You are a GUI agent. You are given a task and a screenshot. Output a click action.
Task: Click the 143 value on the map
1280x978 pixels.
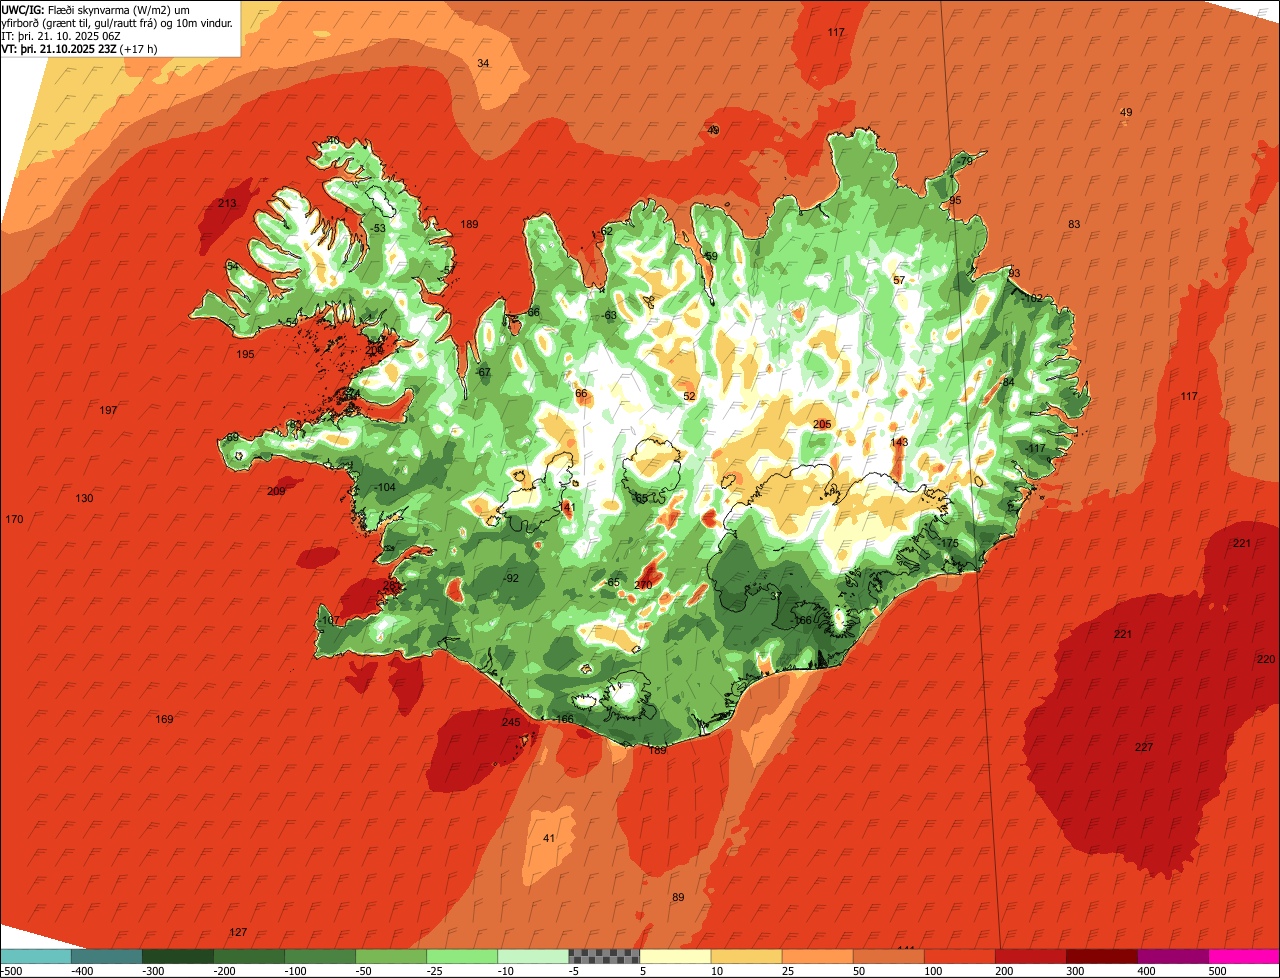click(x=899, y=442)
